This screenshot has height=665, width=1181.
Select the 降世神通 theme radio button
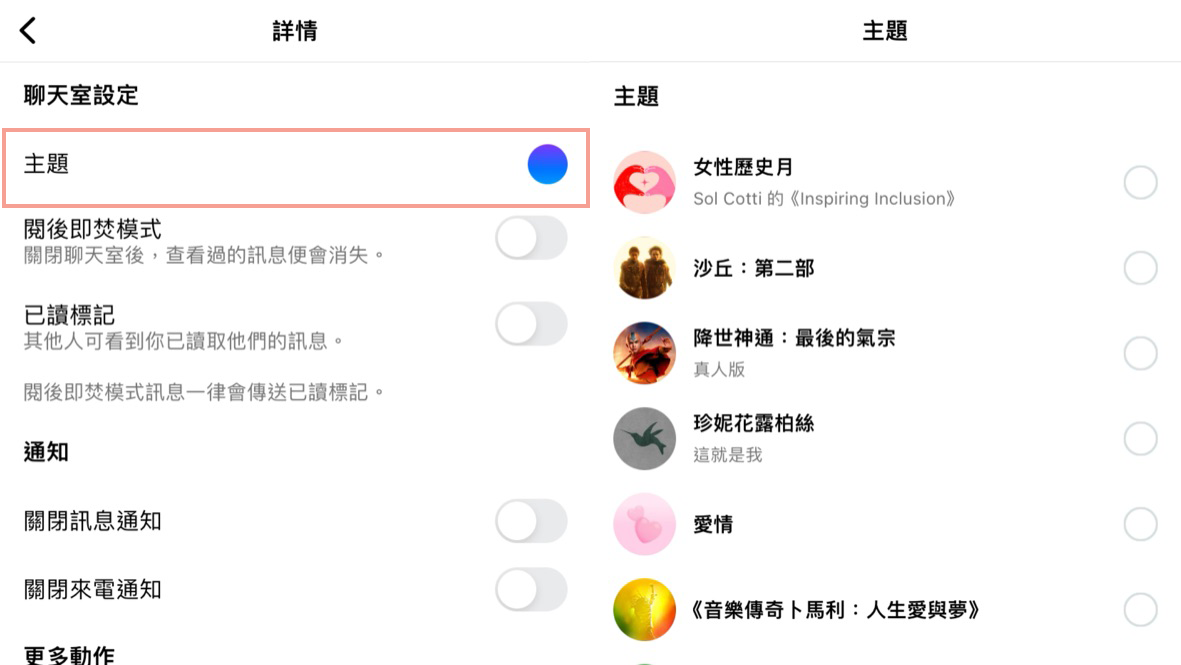point(1140,353)
